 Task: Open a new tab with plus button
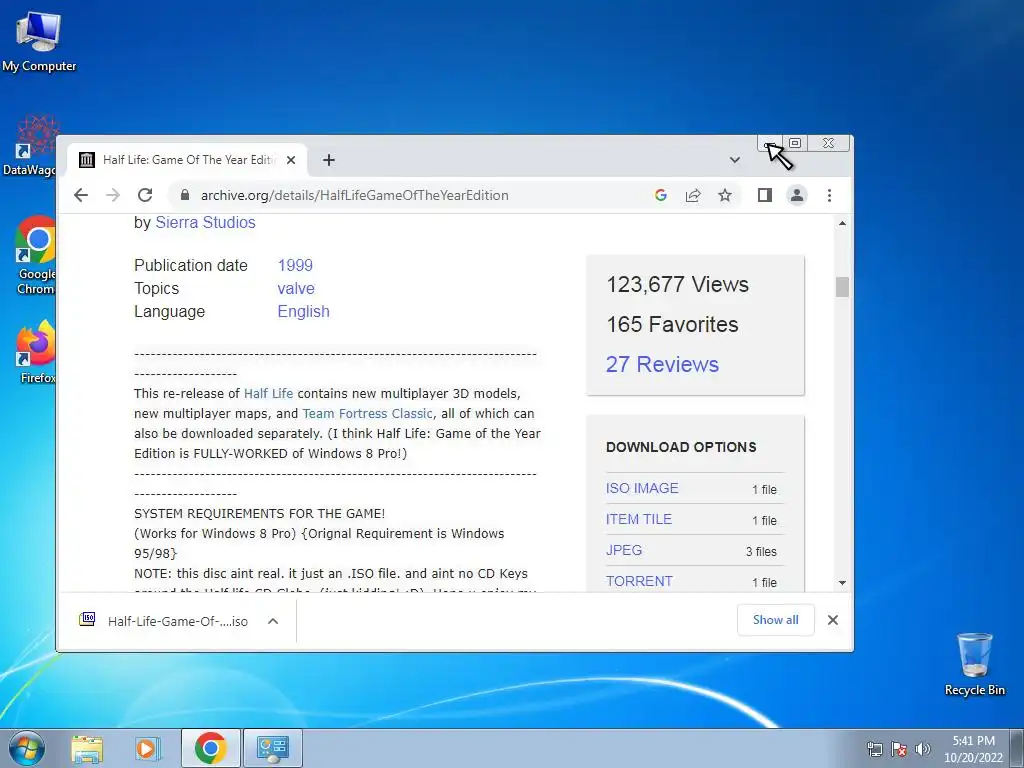tap(329, 160)
